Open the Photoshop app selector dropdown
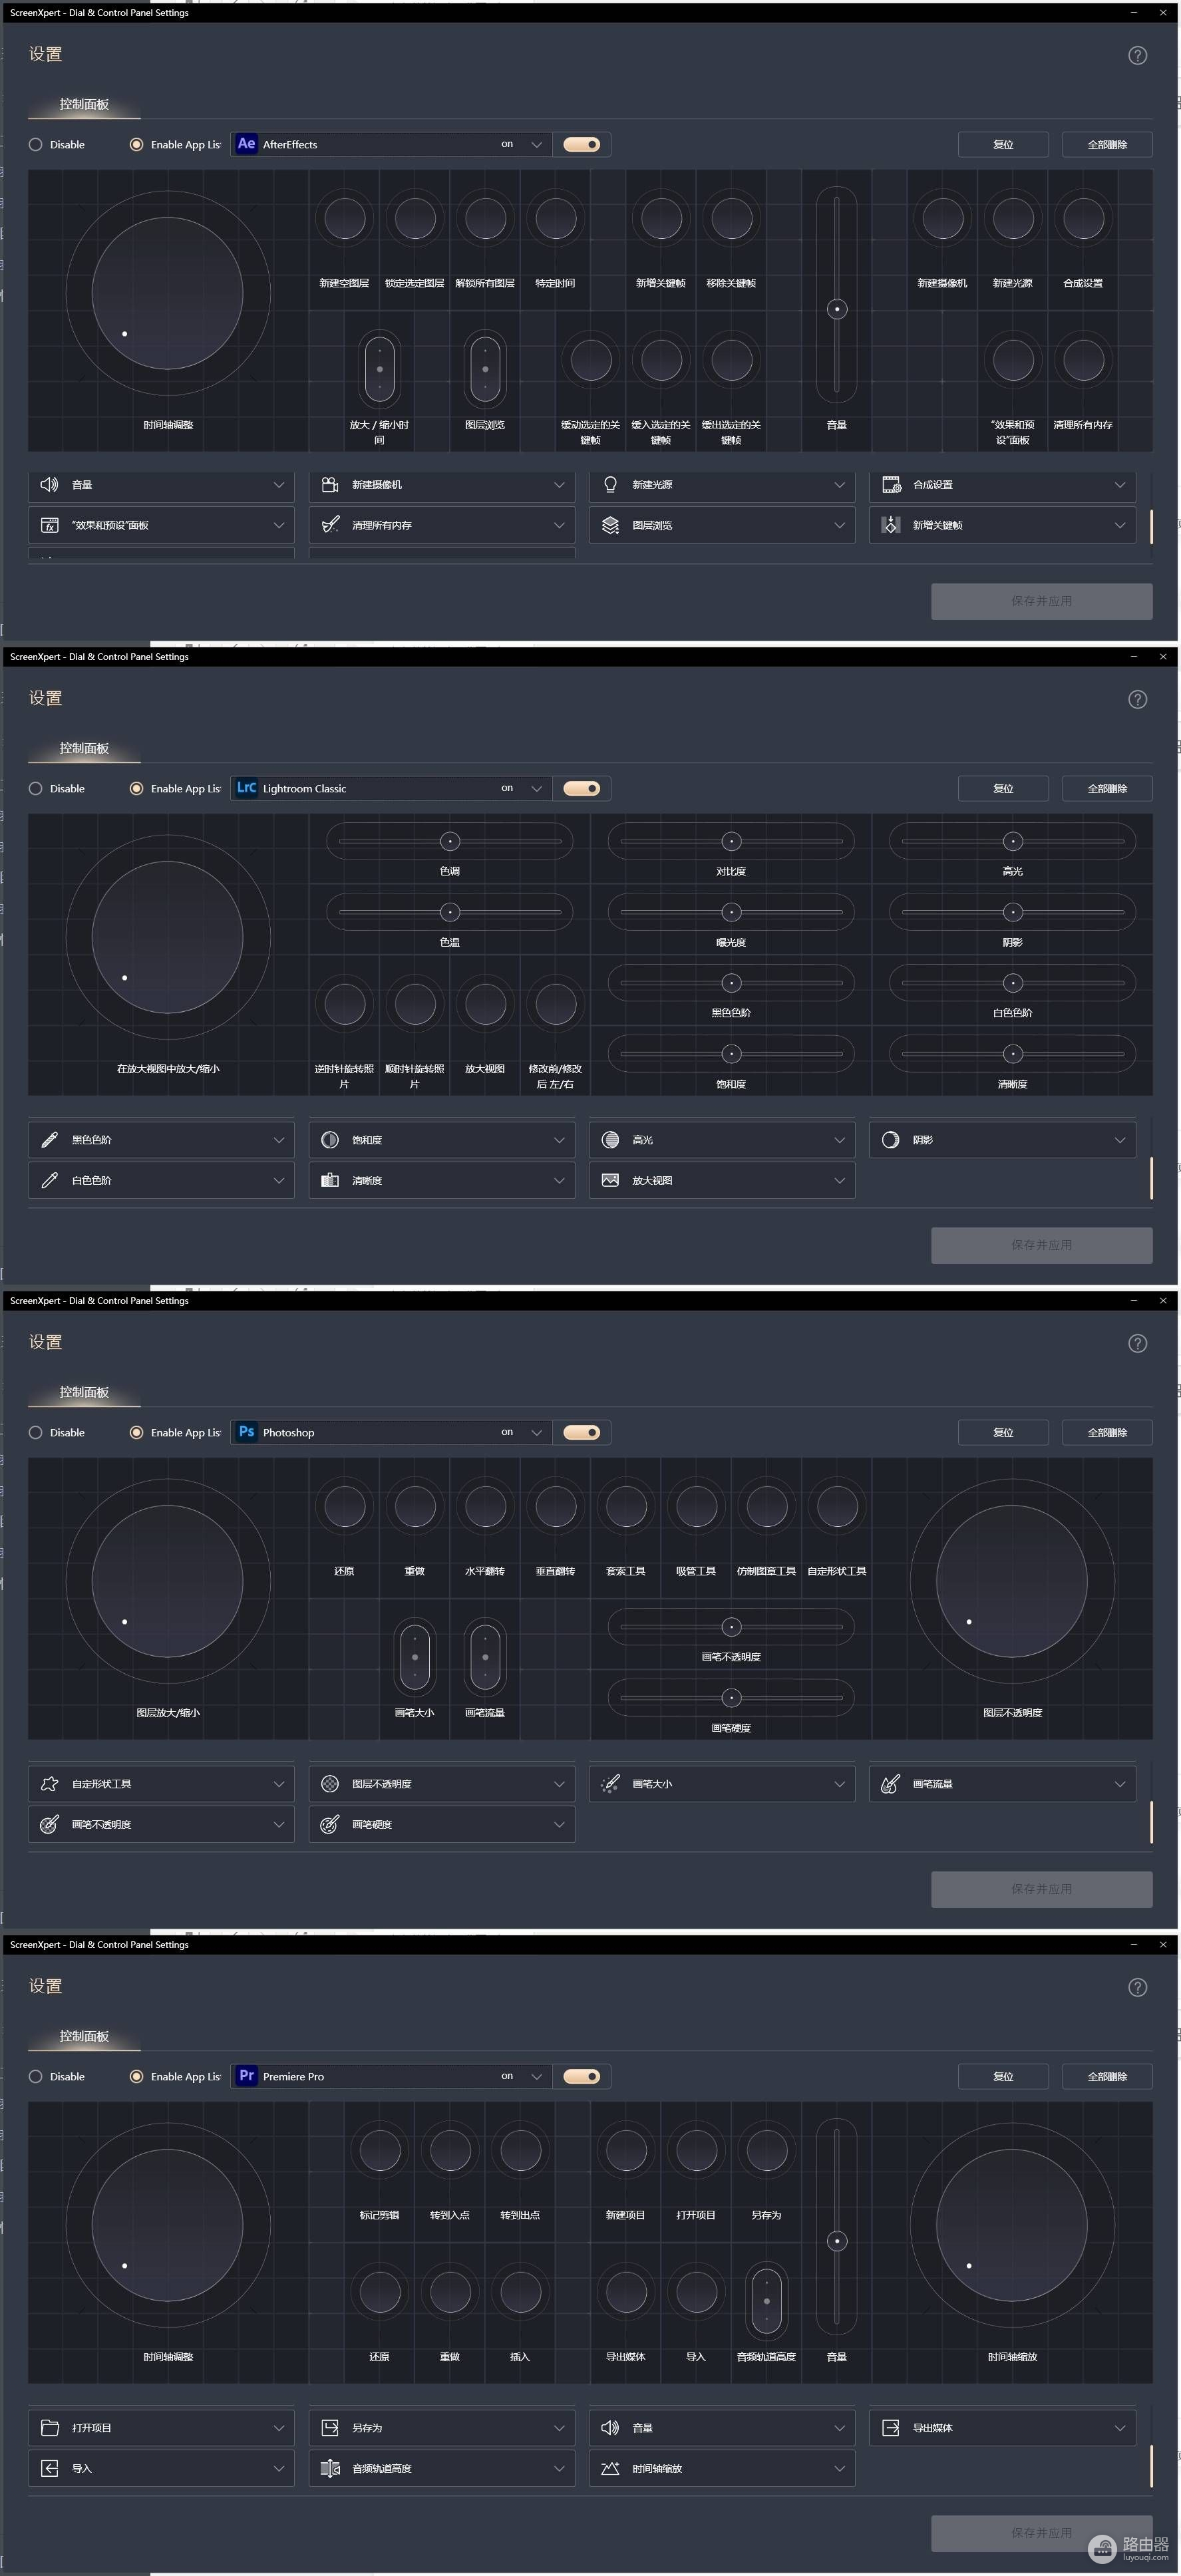 point(391,1432)
